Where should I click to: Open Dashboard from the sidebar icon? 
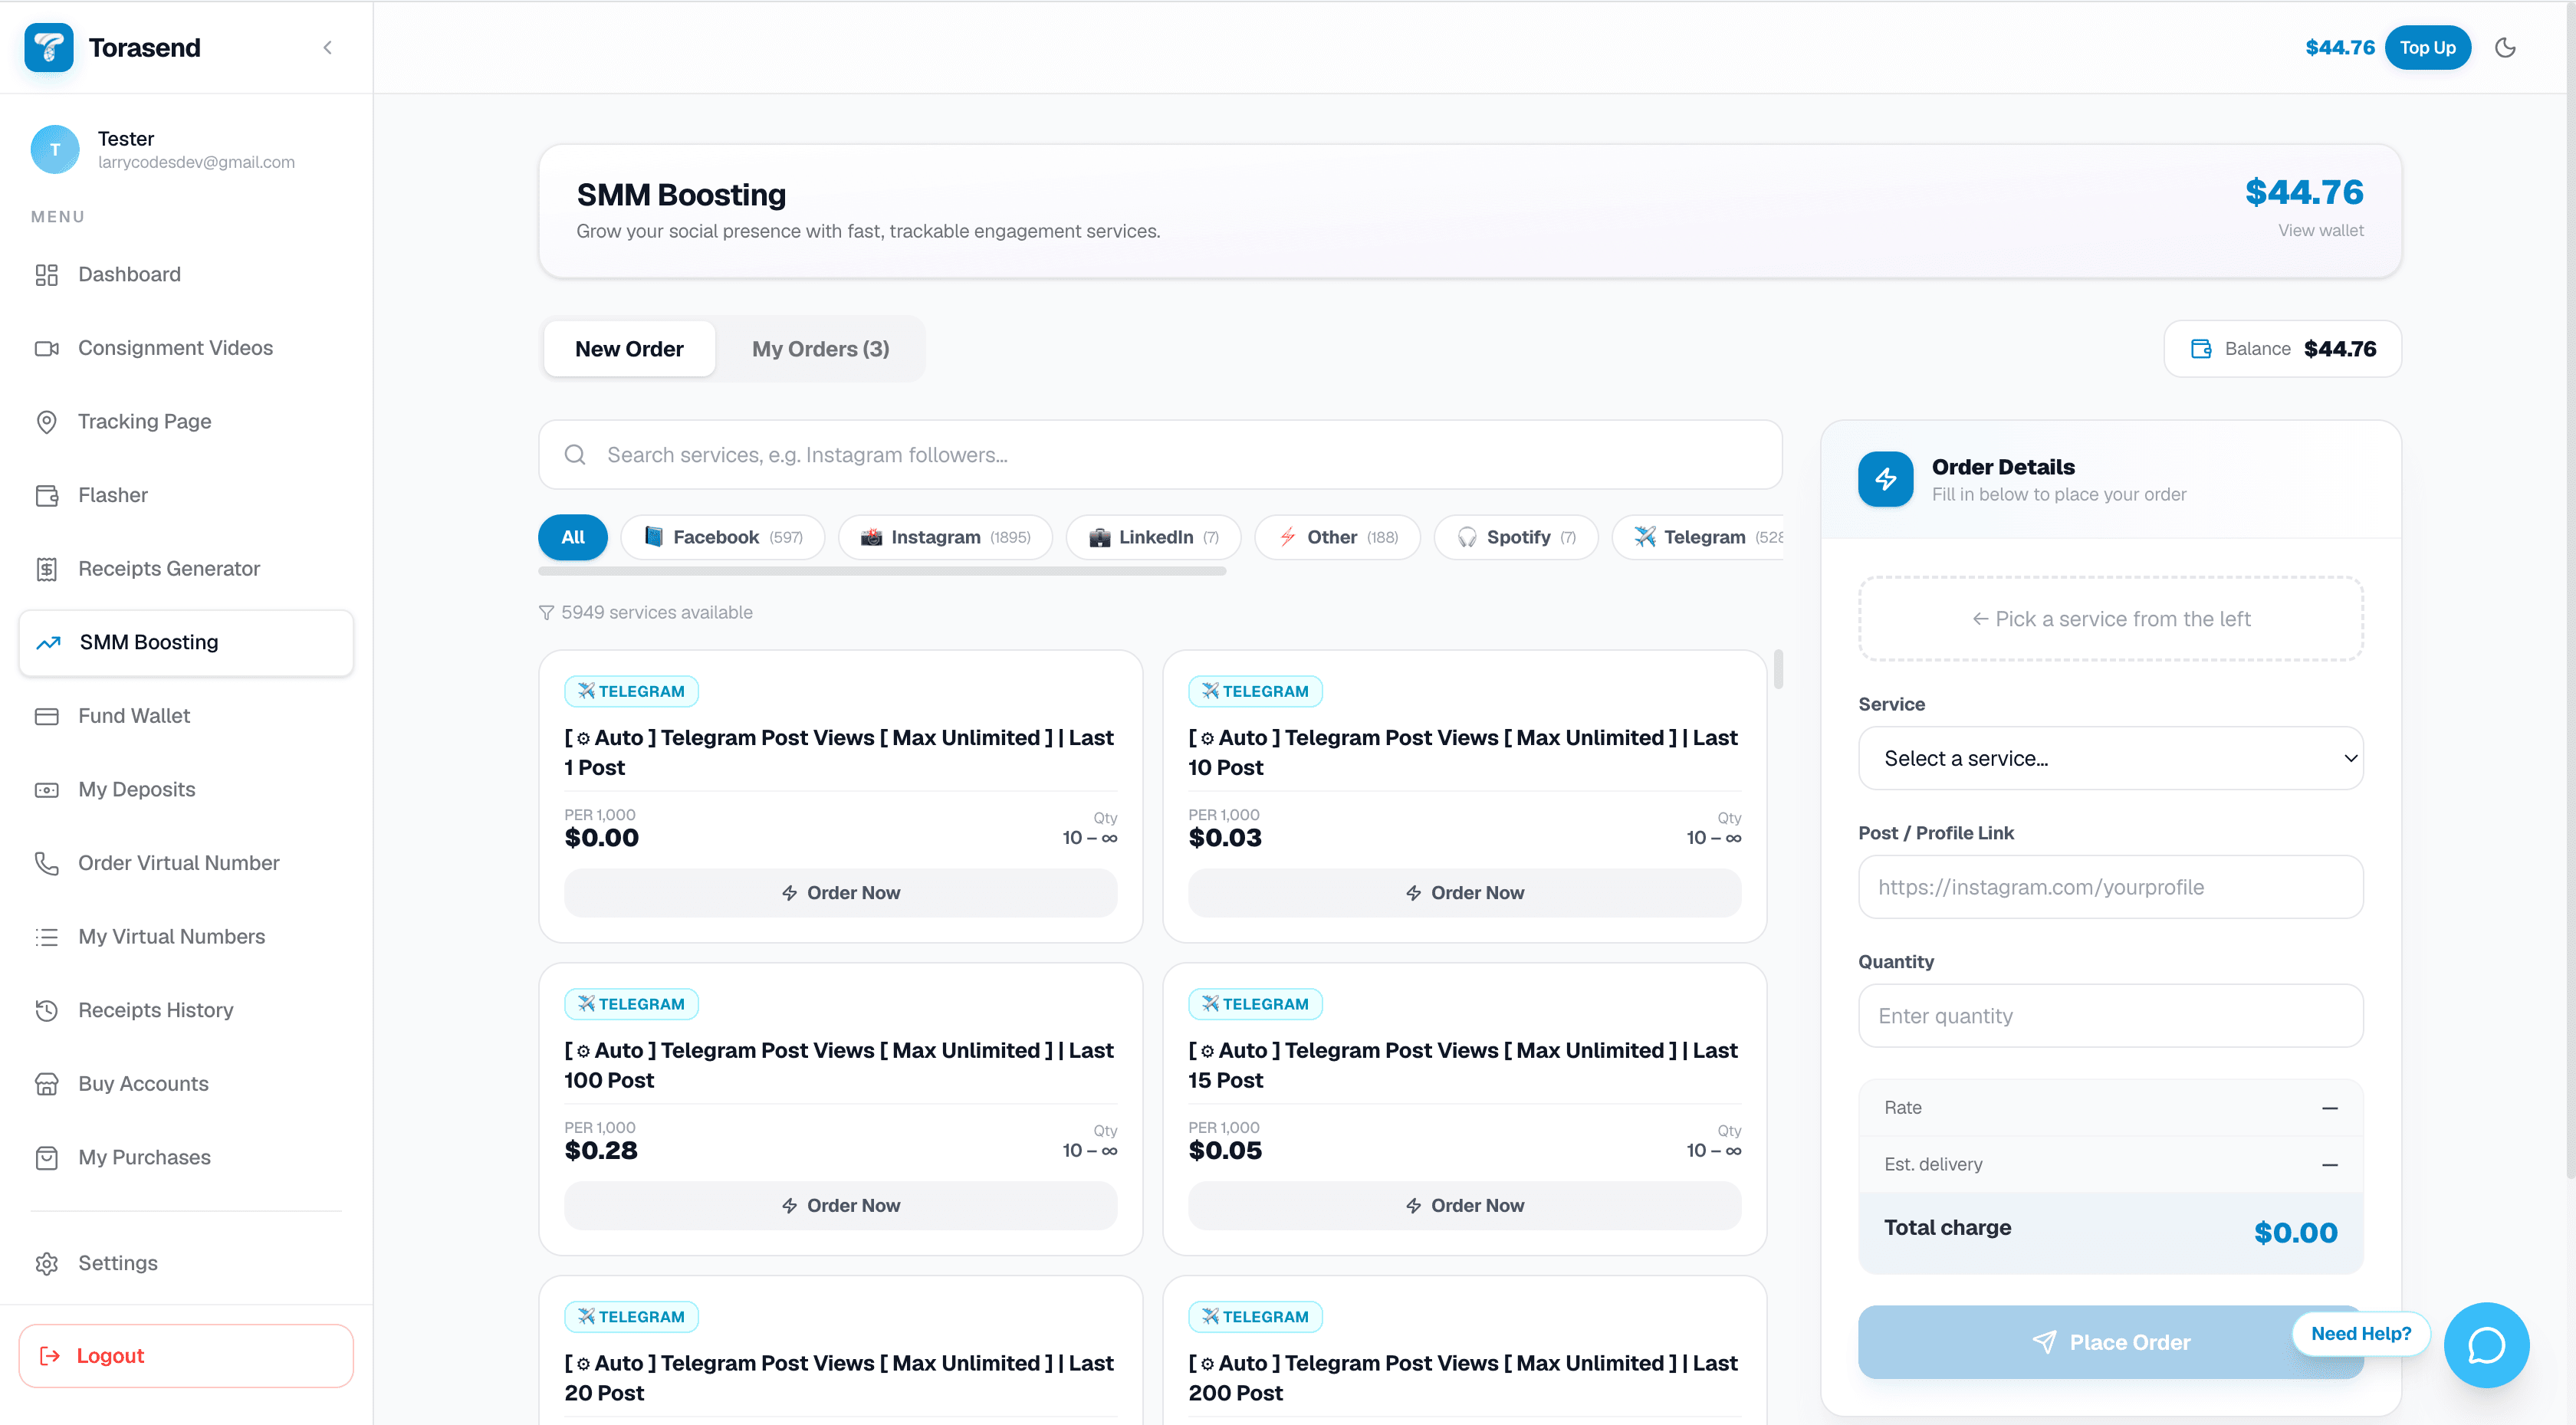(x=47, y=275)
